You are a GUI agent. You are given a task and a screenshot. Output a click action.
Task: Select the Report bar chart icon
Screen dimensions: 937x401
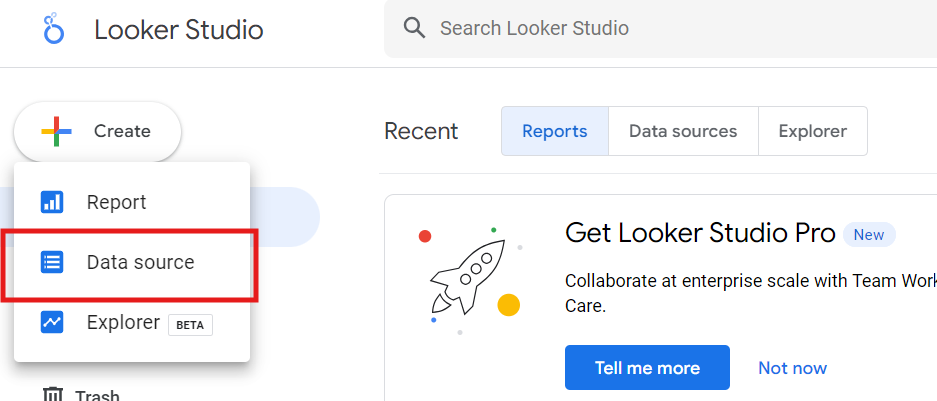(x=52, y=202)
